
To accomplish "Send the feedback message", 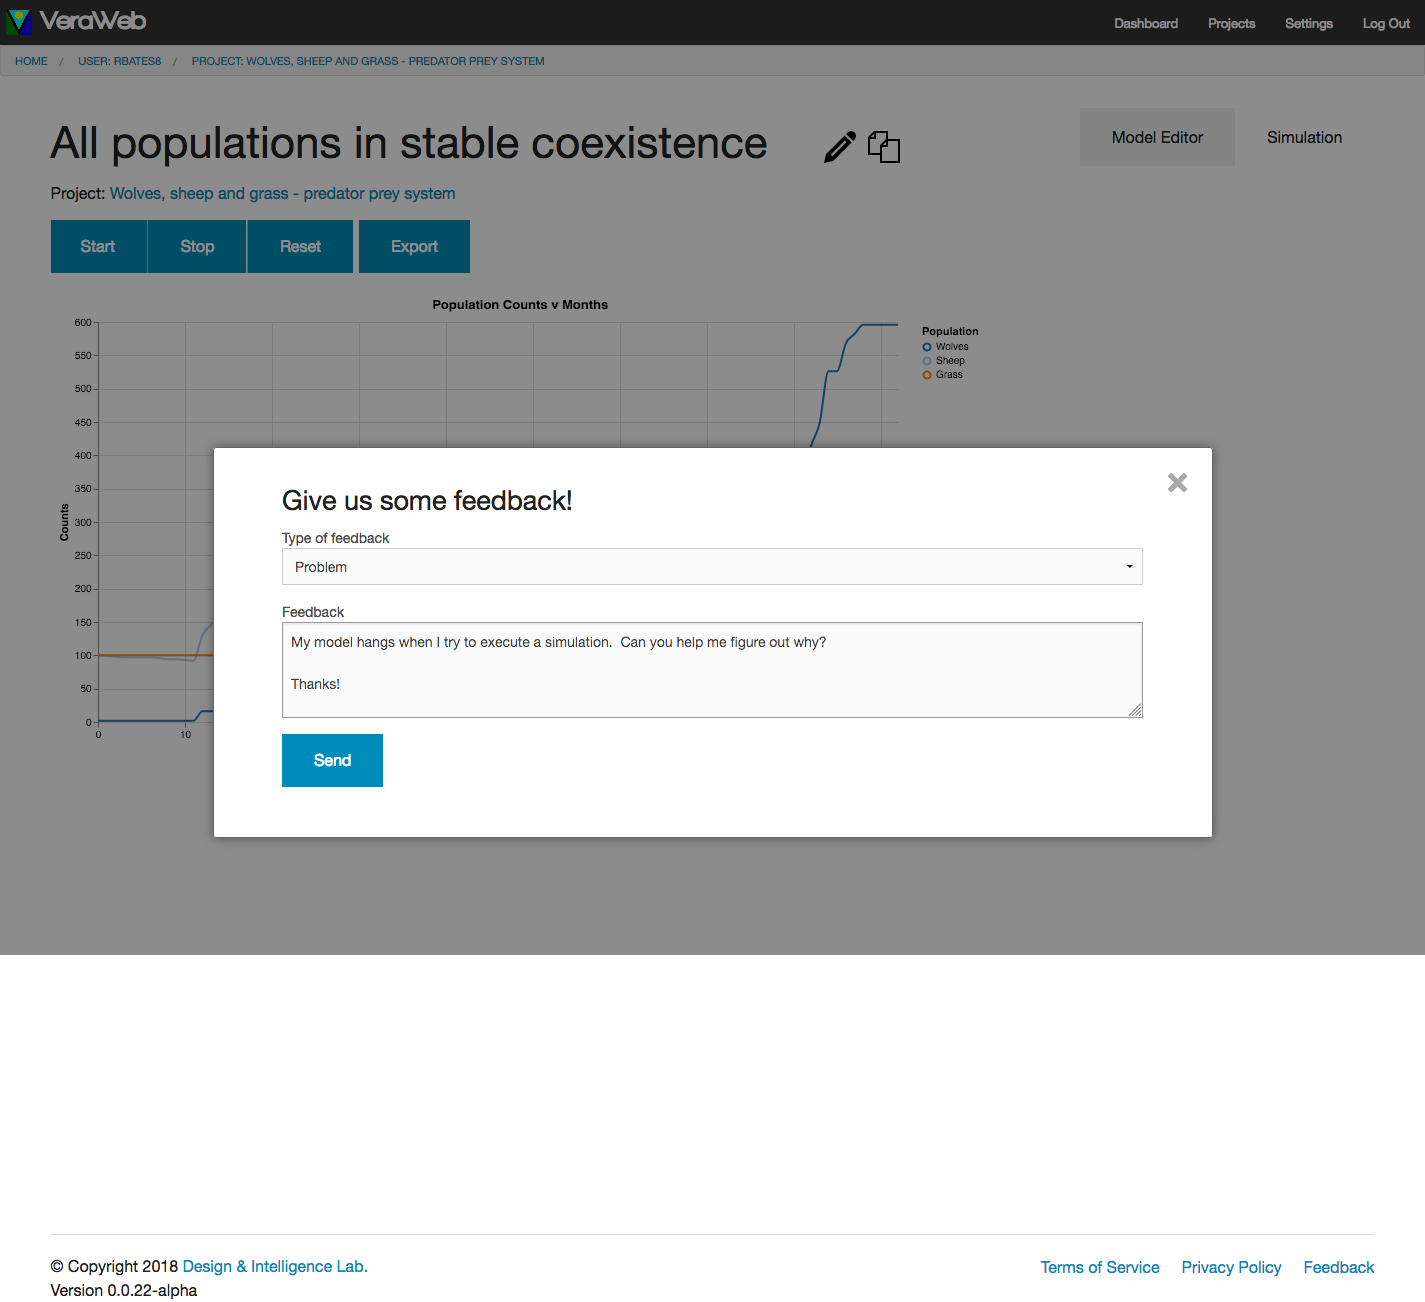I will 332,761.
